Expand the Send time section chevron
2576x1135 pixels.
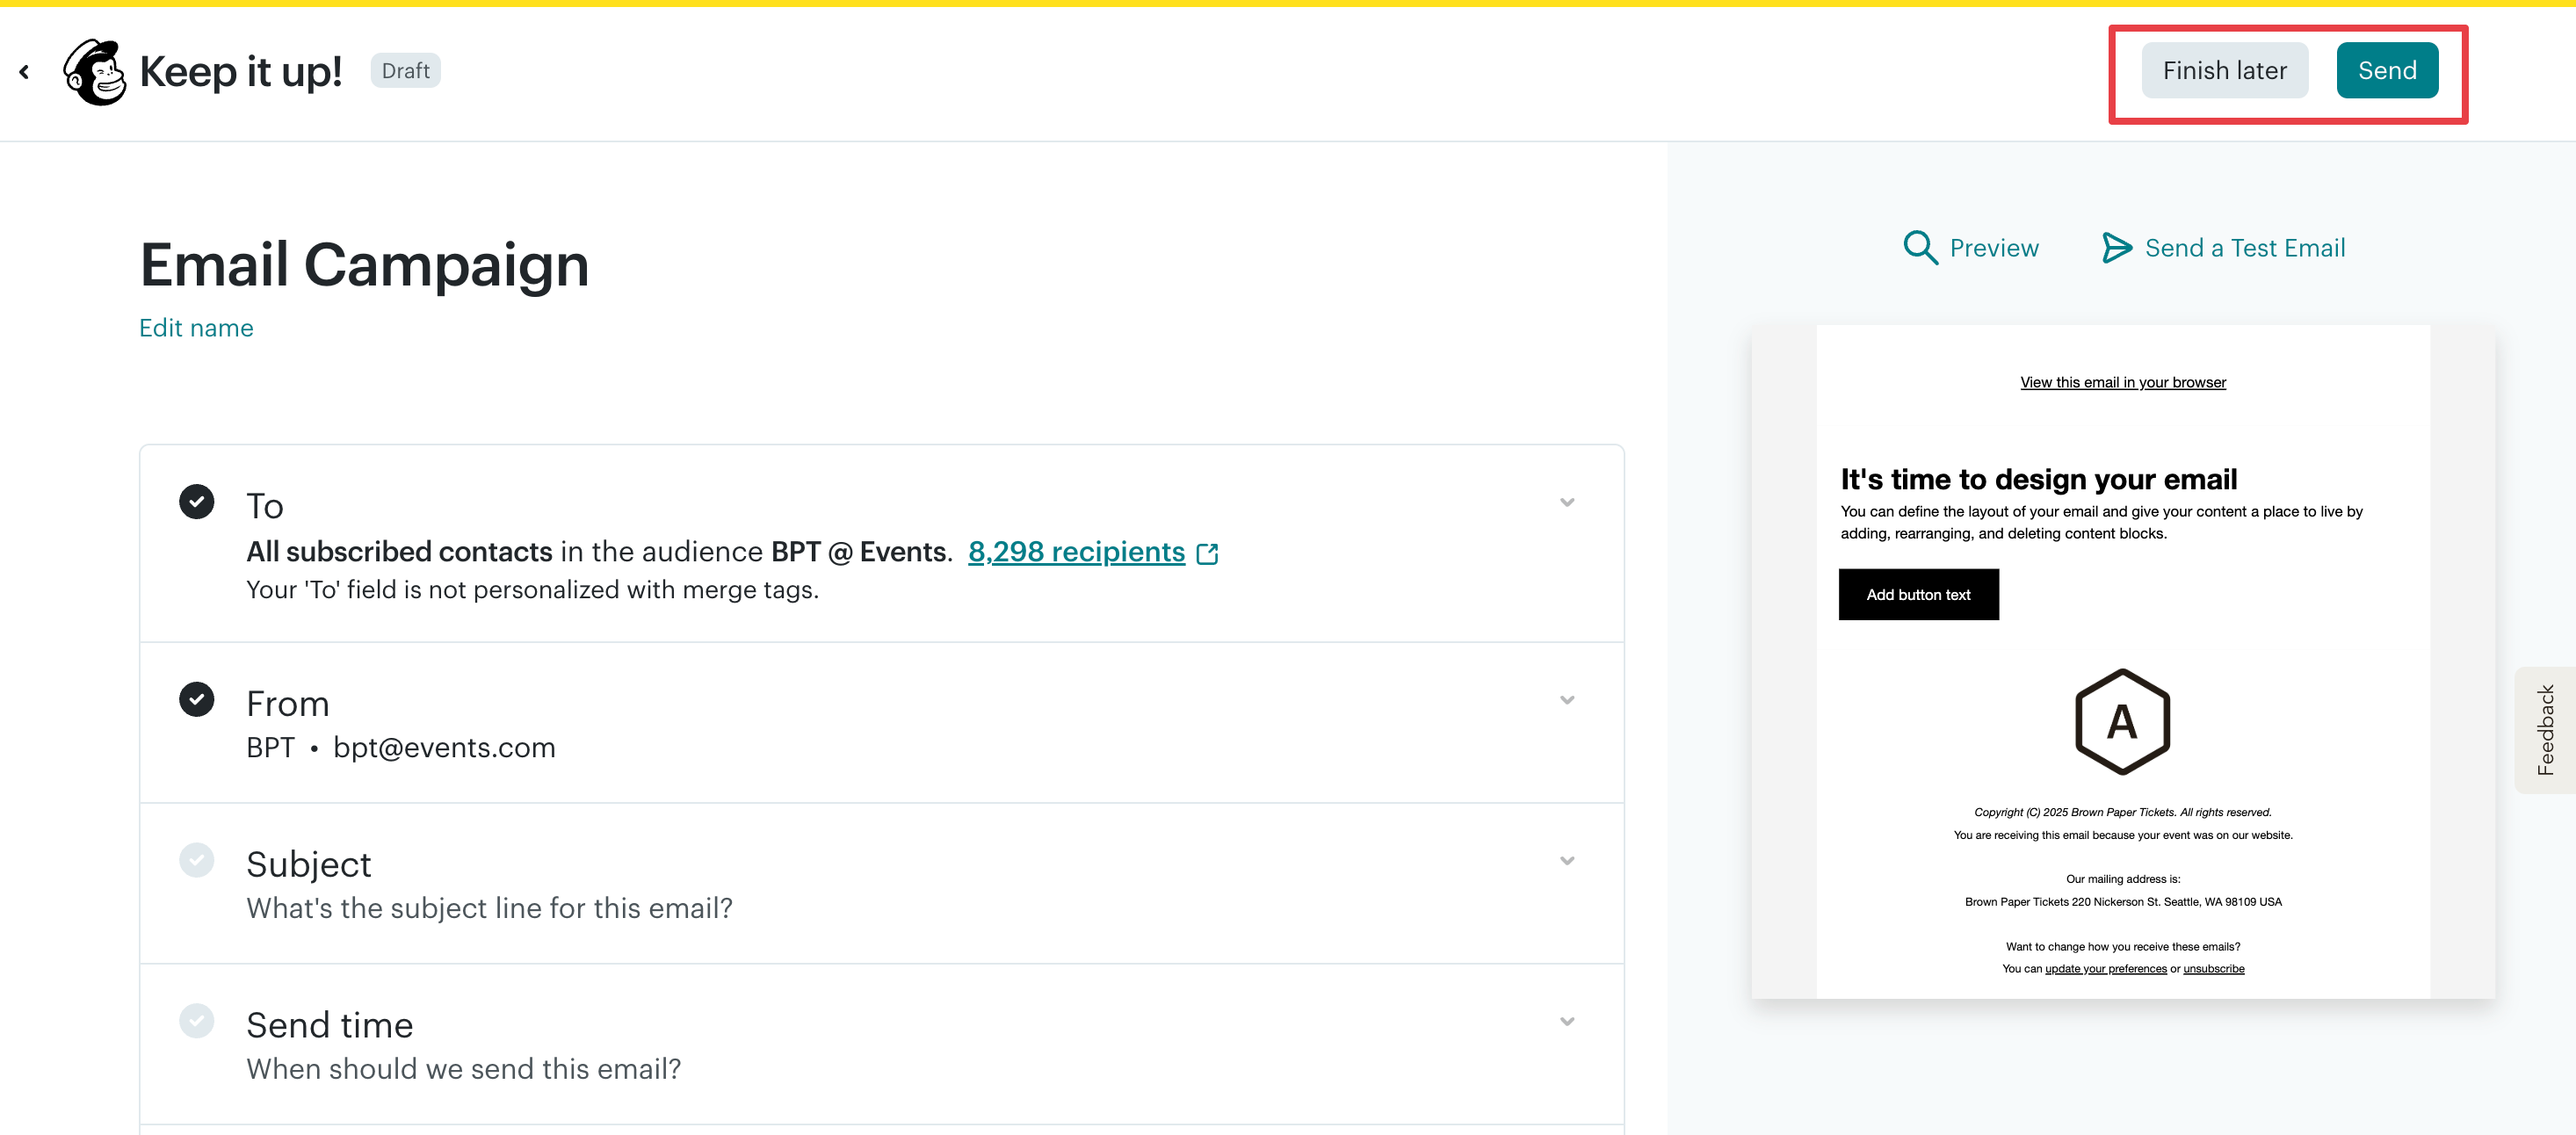click(x=1567, y=1022)
